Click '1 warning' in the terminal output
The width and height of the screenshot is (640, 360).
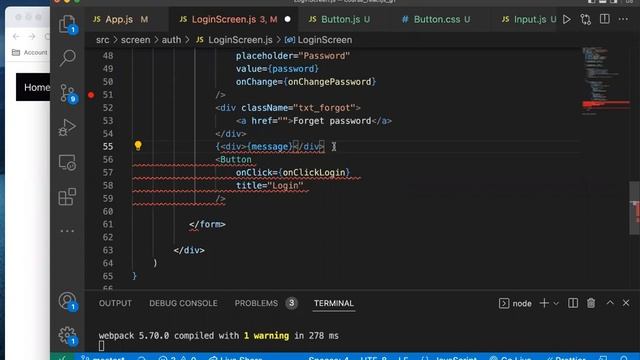267,336
